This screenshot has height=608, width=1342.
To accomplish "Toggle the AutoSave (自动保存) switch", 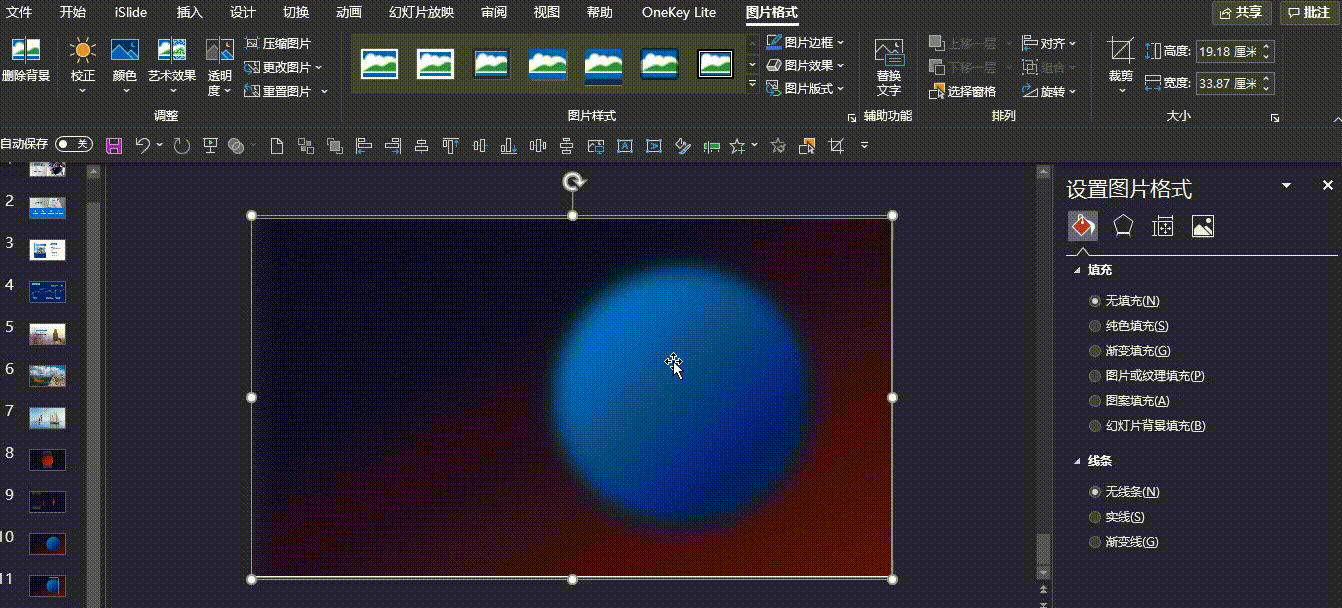I will tap(75, 145).
